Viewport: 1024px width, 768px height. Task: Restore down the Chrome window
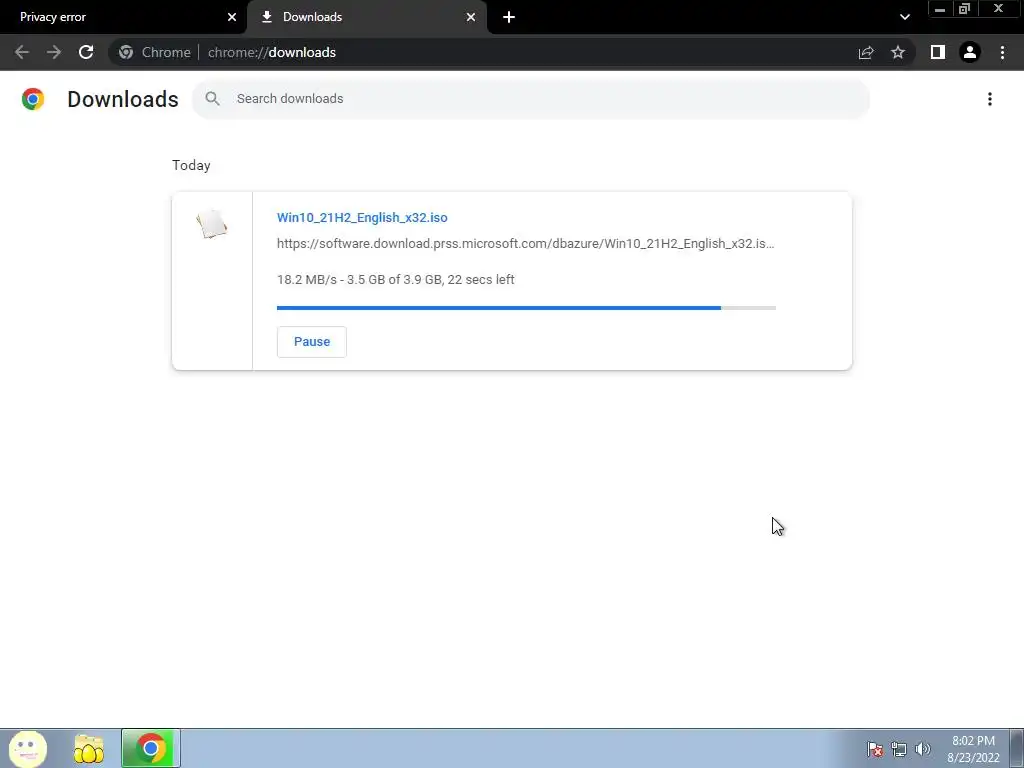[x=965, y=9]
